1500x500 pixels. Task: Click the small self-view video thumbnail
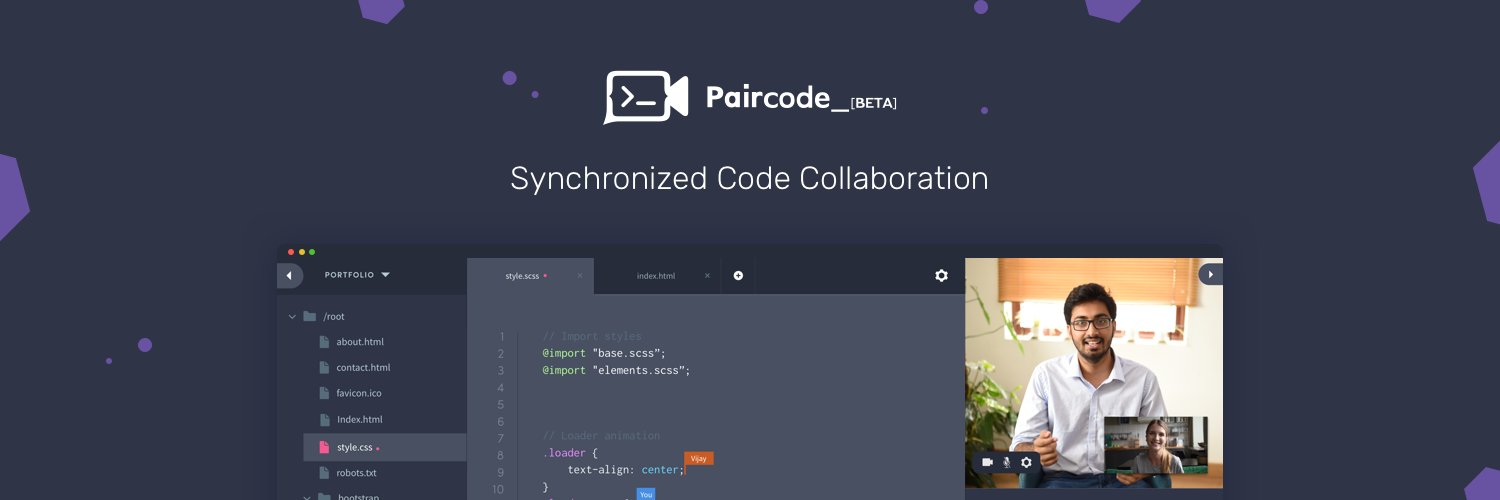click(1155, 445)
